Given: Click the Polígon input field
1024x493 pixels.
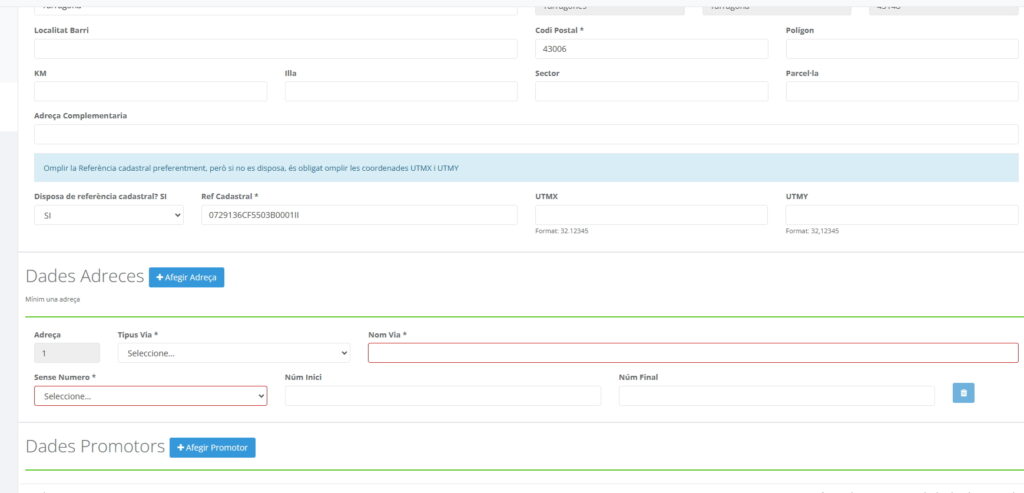Looking at the screenshot, I should click(x=901, y=49).
